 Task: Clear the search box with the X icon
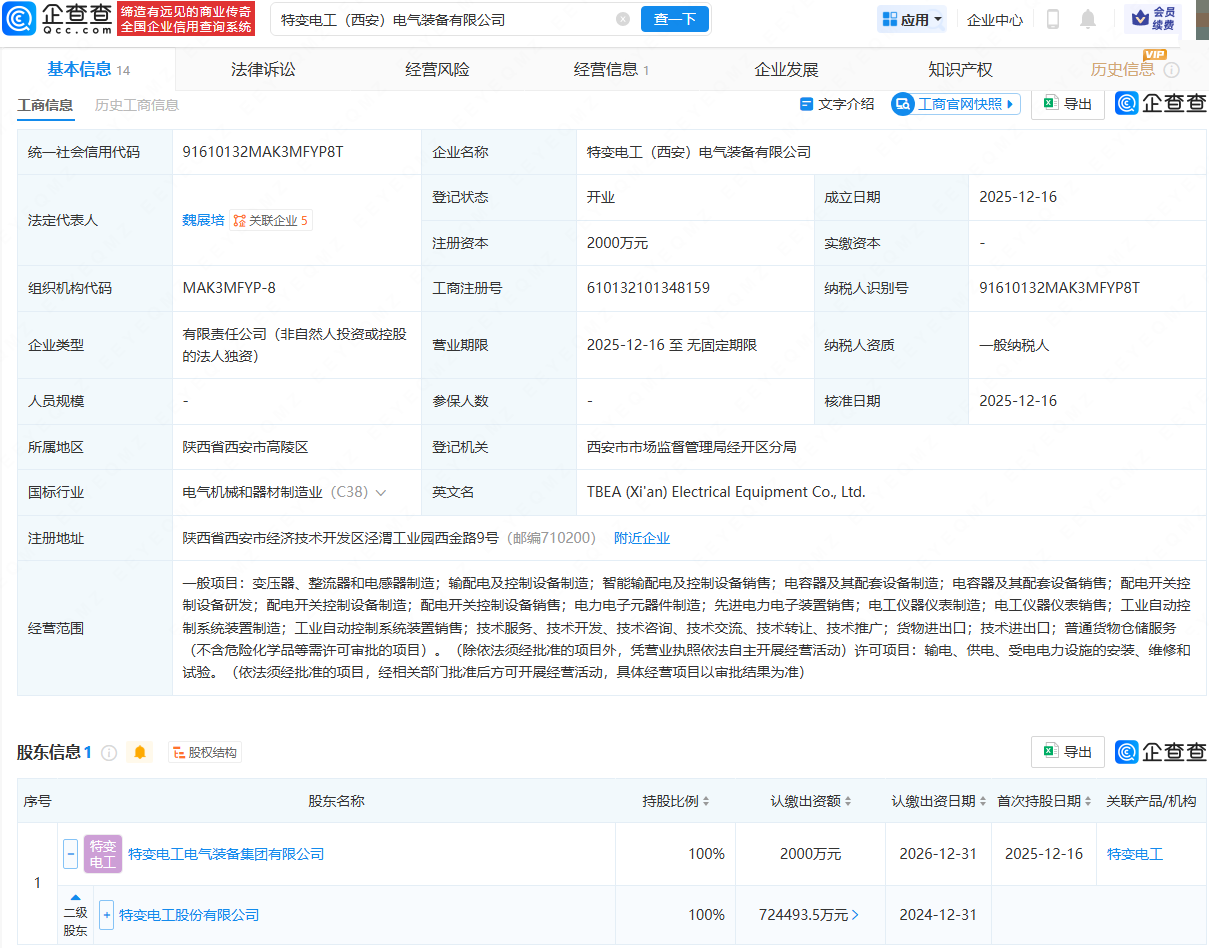(x=623, y=19)
